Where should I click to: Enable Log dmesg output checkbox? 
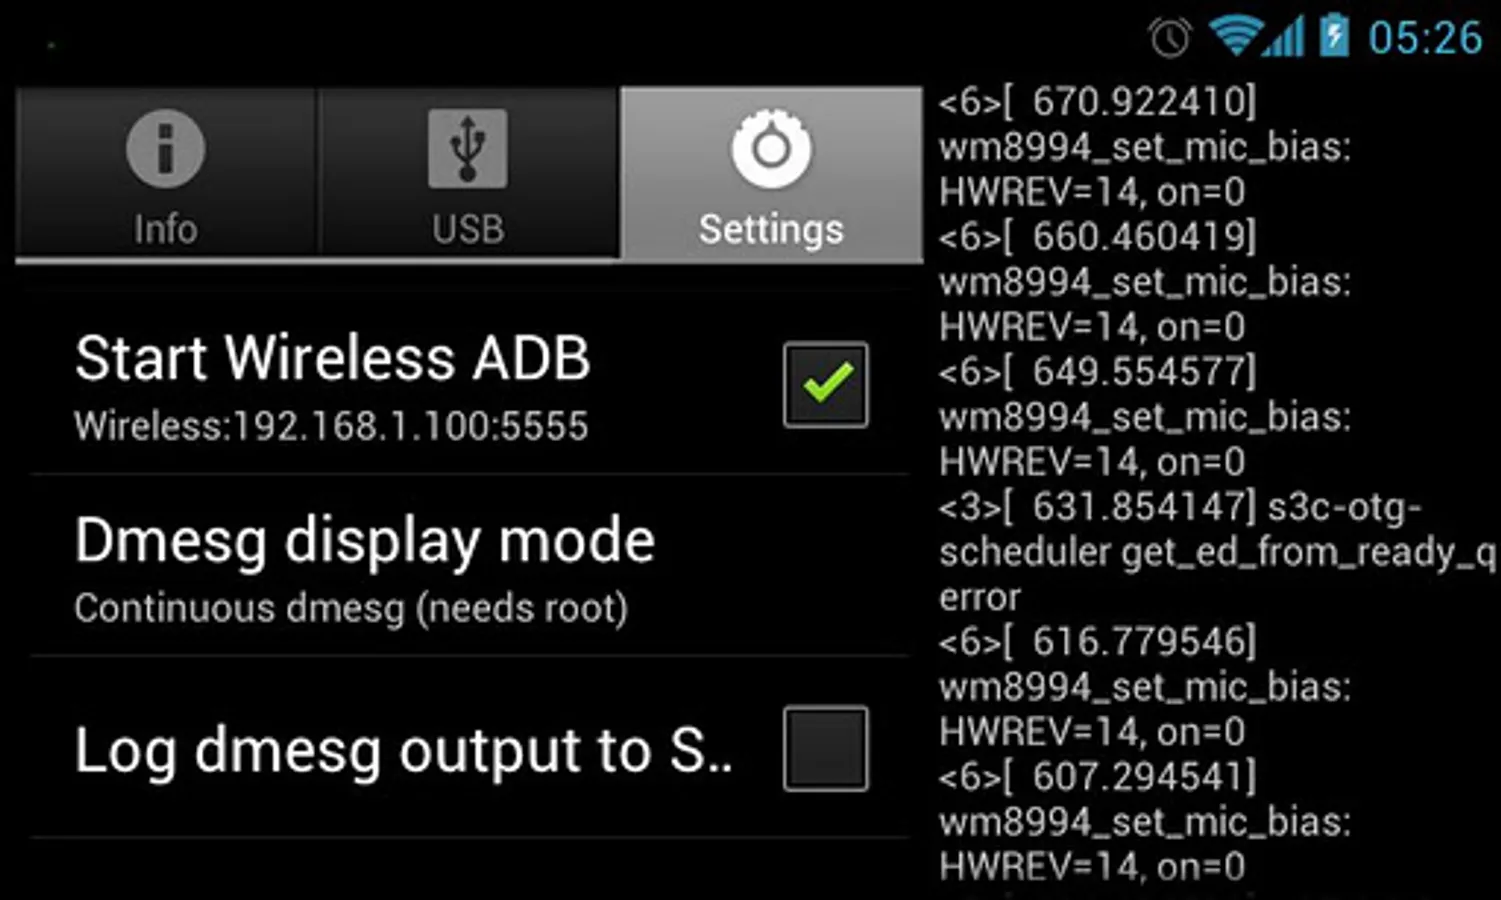[x=826, y=749]
